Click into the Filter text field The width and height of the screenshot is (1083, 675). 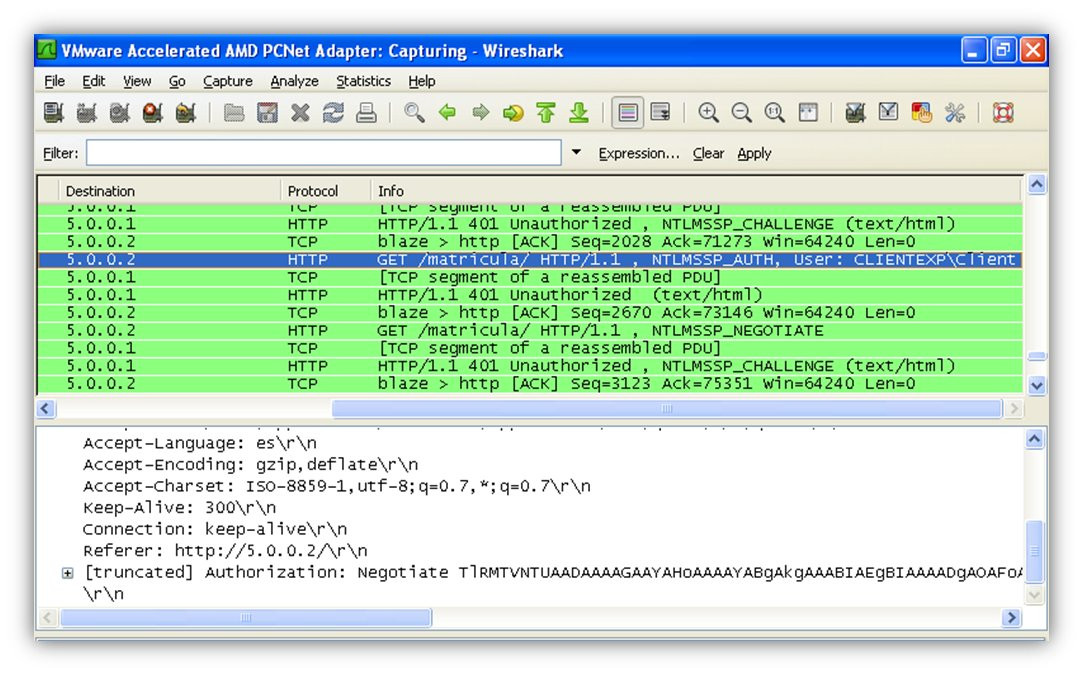[323, 153]
